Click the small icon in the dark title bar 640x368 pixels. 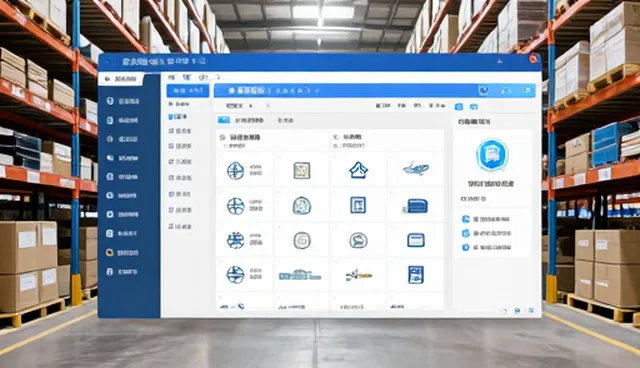(x=500, y=61)
